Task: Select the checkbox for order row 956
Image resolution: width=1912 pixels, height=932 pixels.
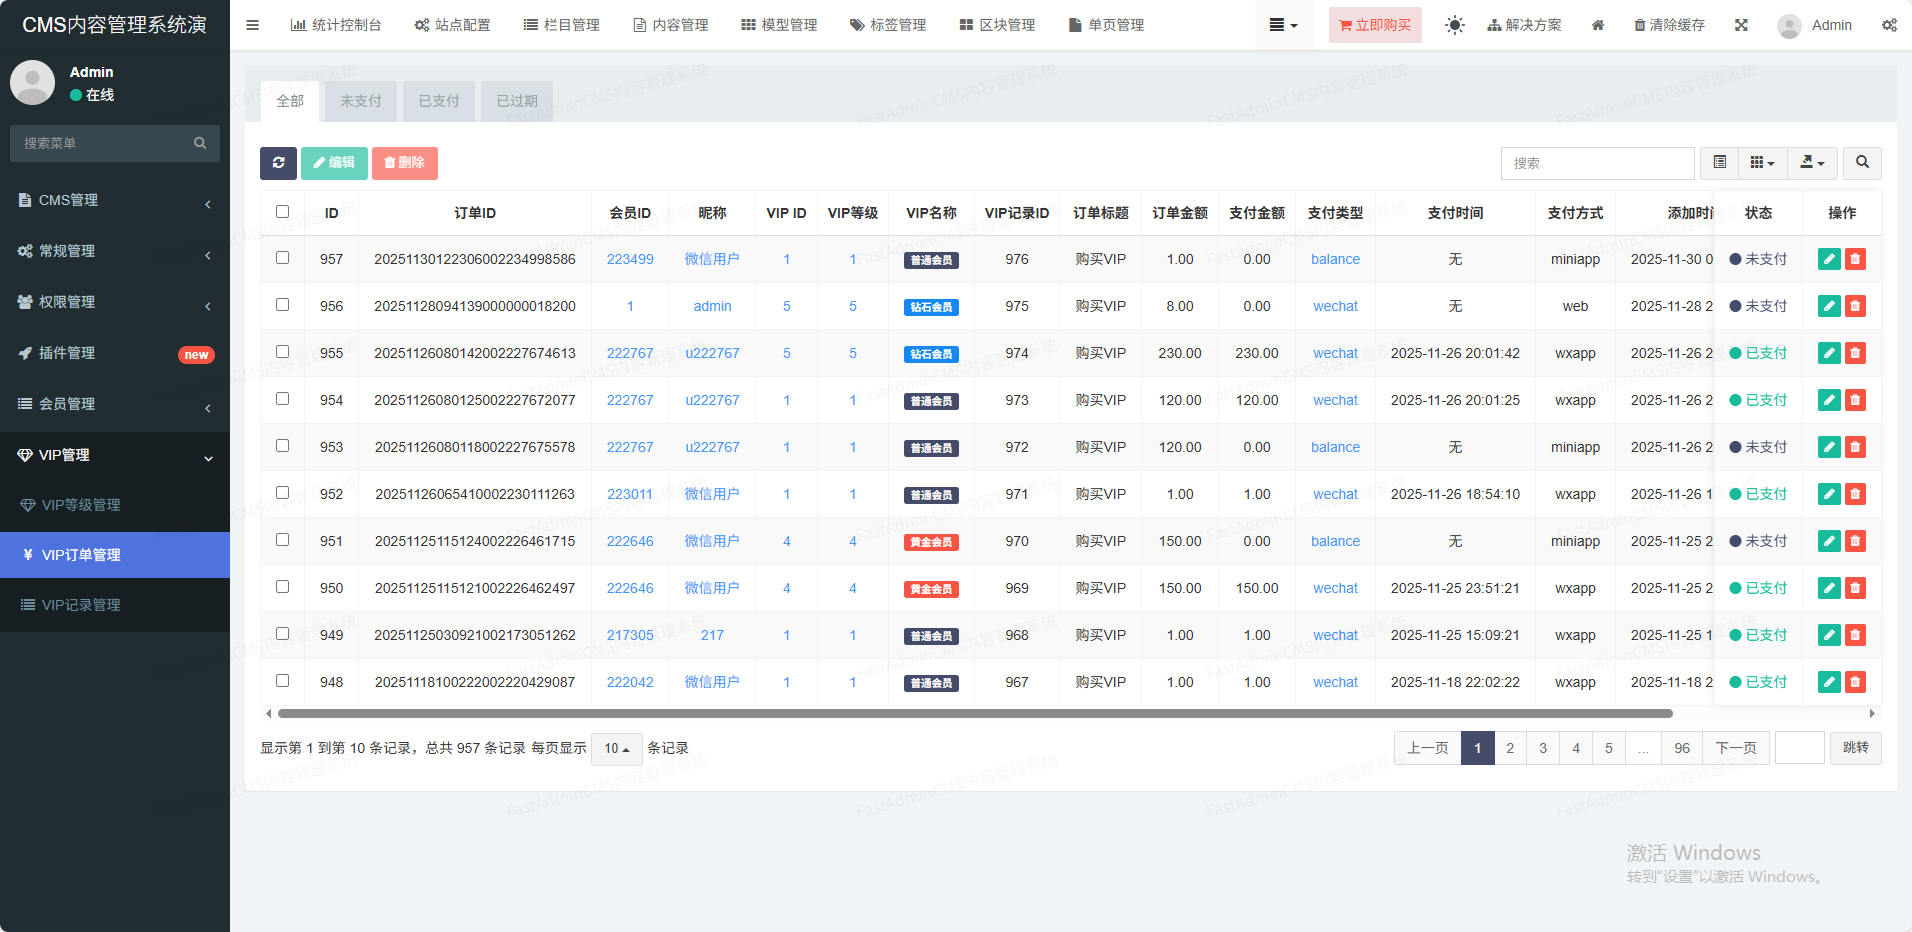Action: [282, 305]
